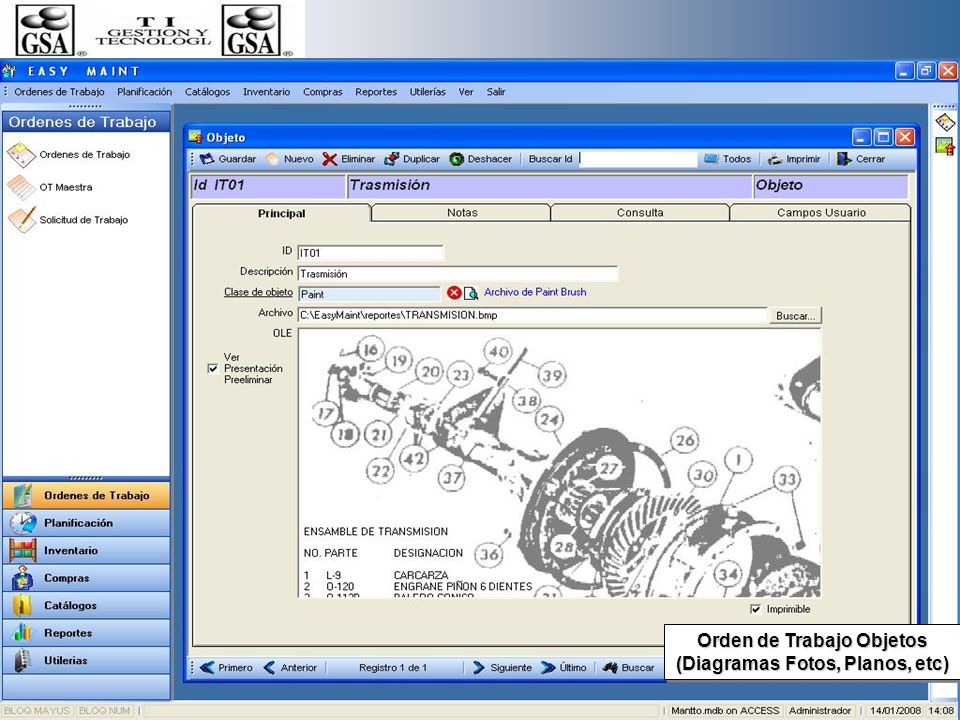Click the ID input field IT01
The height and width of the screenshot is (720, 960).
click(x=370, y=253)
